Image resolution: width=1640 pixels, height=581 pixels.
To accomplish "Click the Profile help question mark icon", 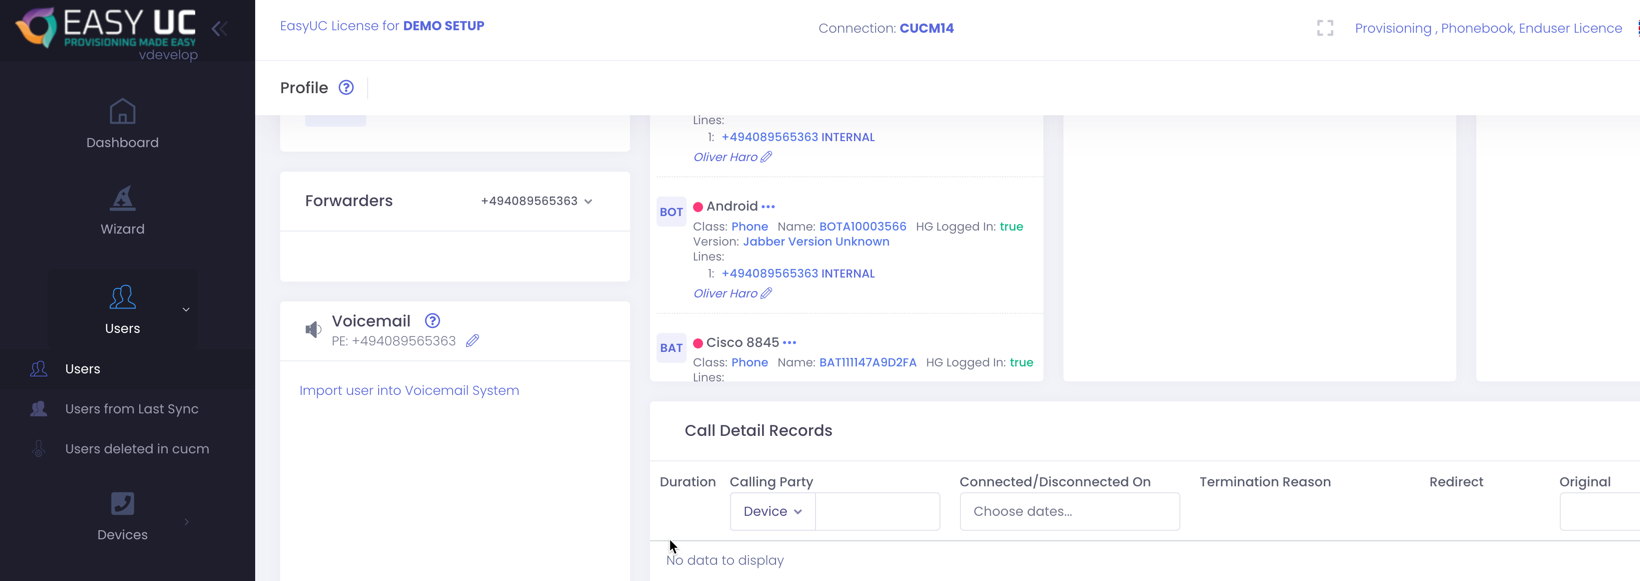I will (346, 88).
